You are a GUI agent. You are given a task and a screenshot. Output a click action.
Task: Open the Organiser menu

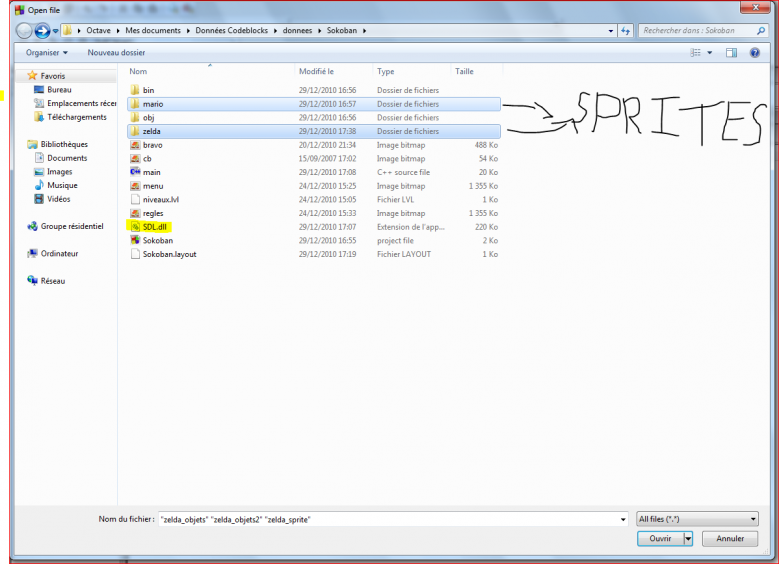tap(47, 53)
